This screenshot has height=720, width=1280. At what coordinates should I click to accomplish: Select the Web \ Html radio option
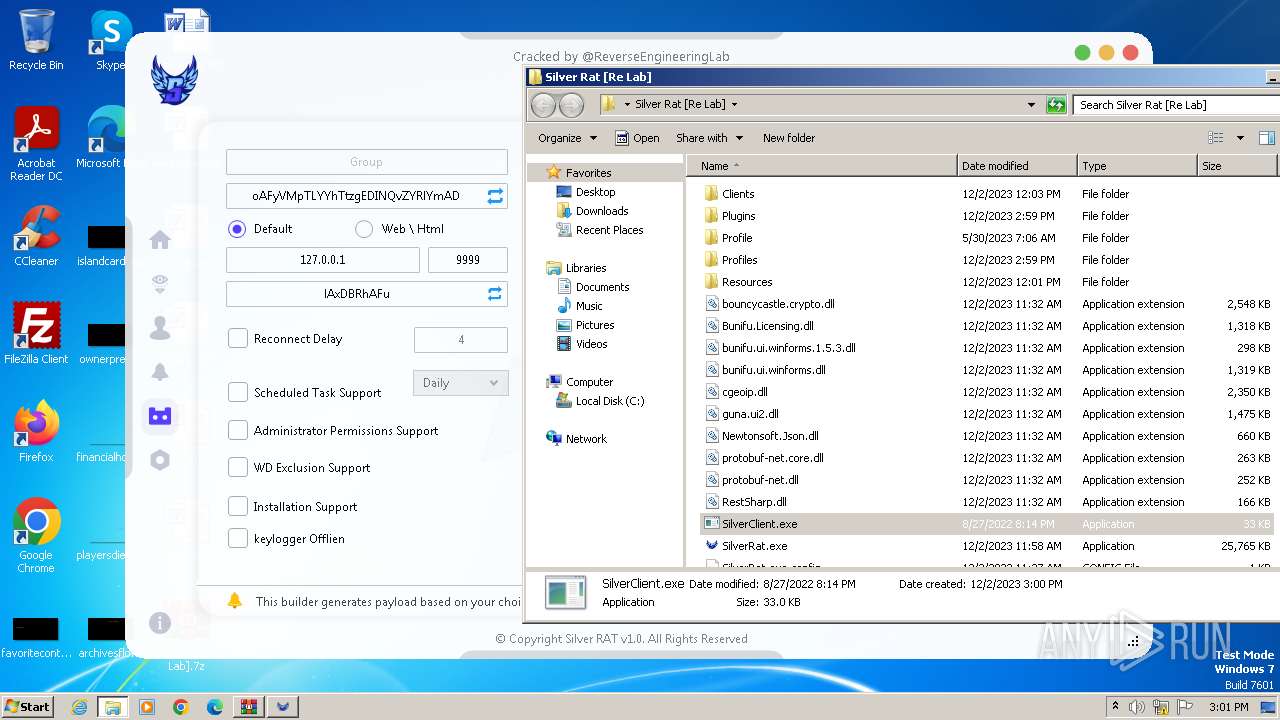(x=363, y=229)
